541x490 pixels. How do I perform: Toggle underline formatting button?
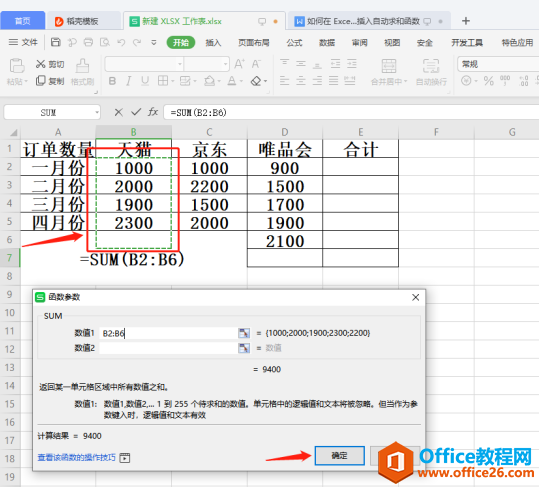(145, 81)
